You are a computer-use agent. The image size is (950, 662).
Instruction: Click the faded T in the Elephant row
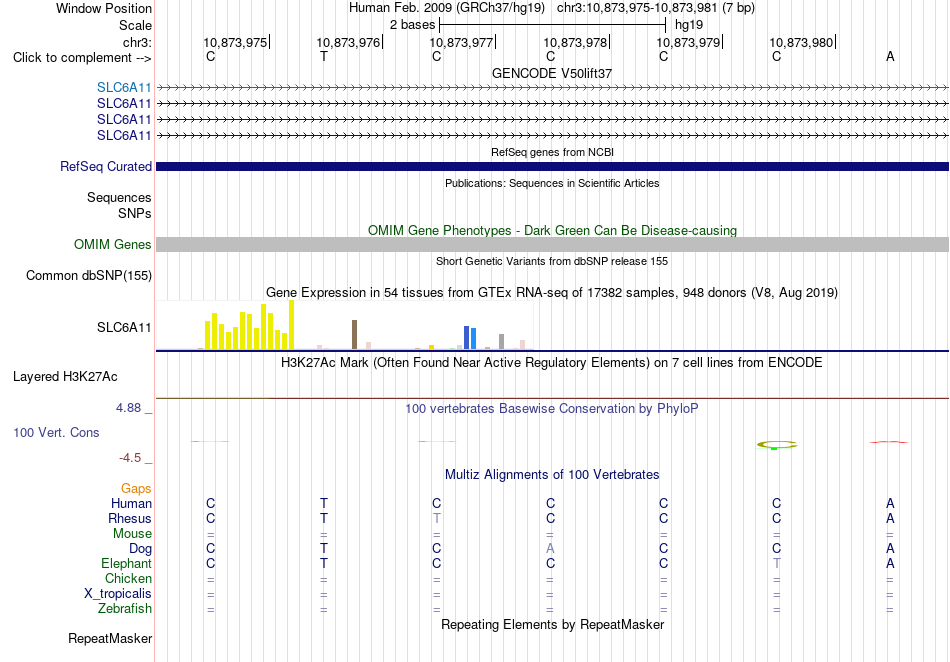point(777,563)
